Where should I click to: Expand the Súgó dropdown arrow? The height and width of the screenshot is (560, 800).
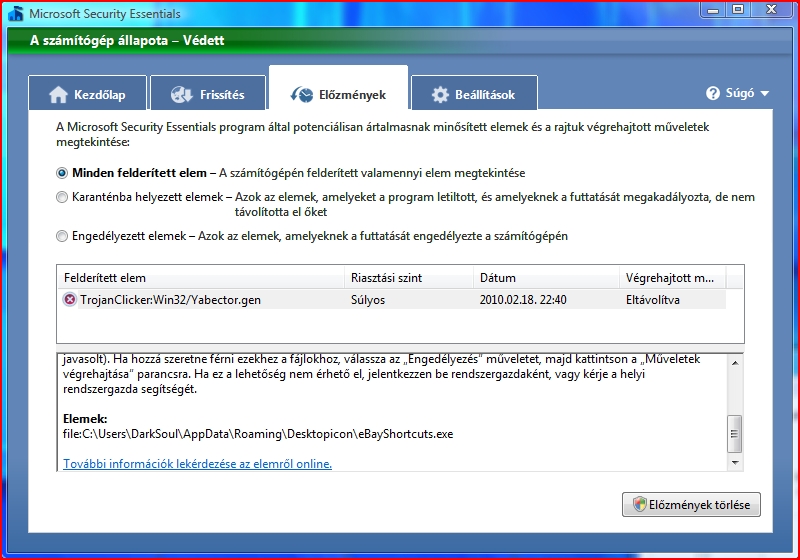764,94
